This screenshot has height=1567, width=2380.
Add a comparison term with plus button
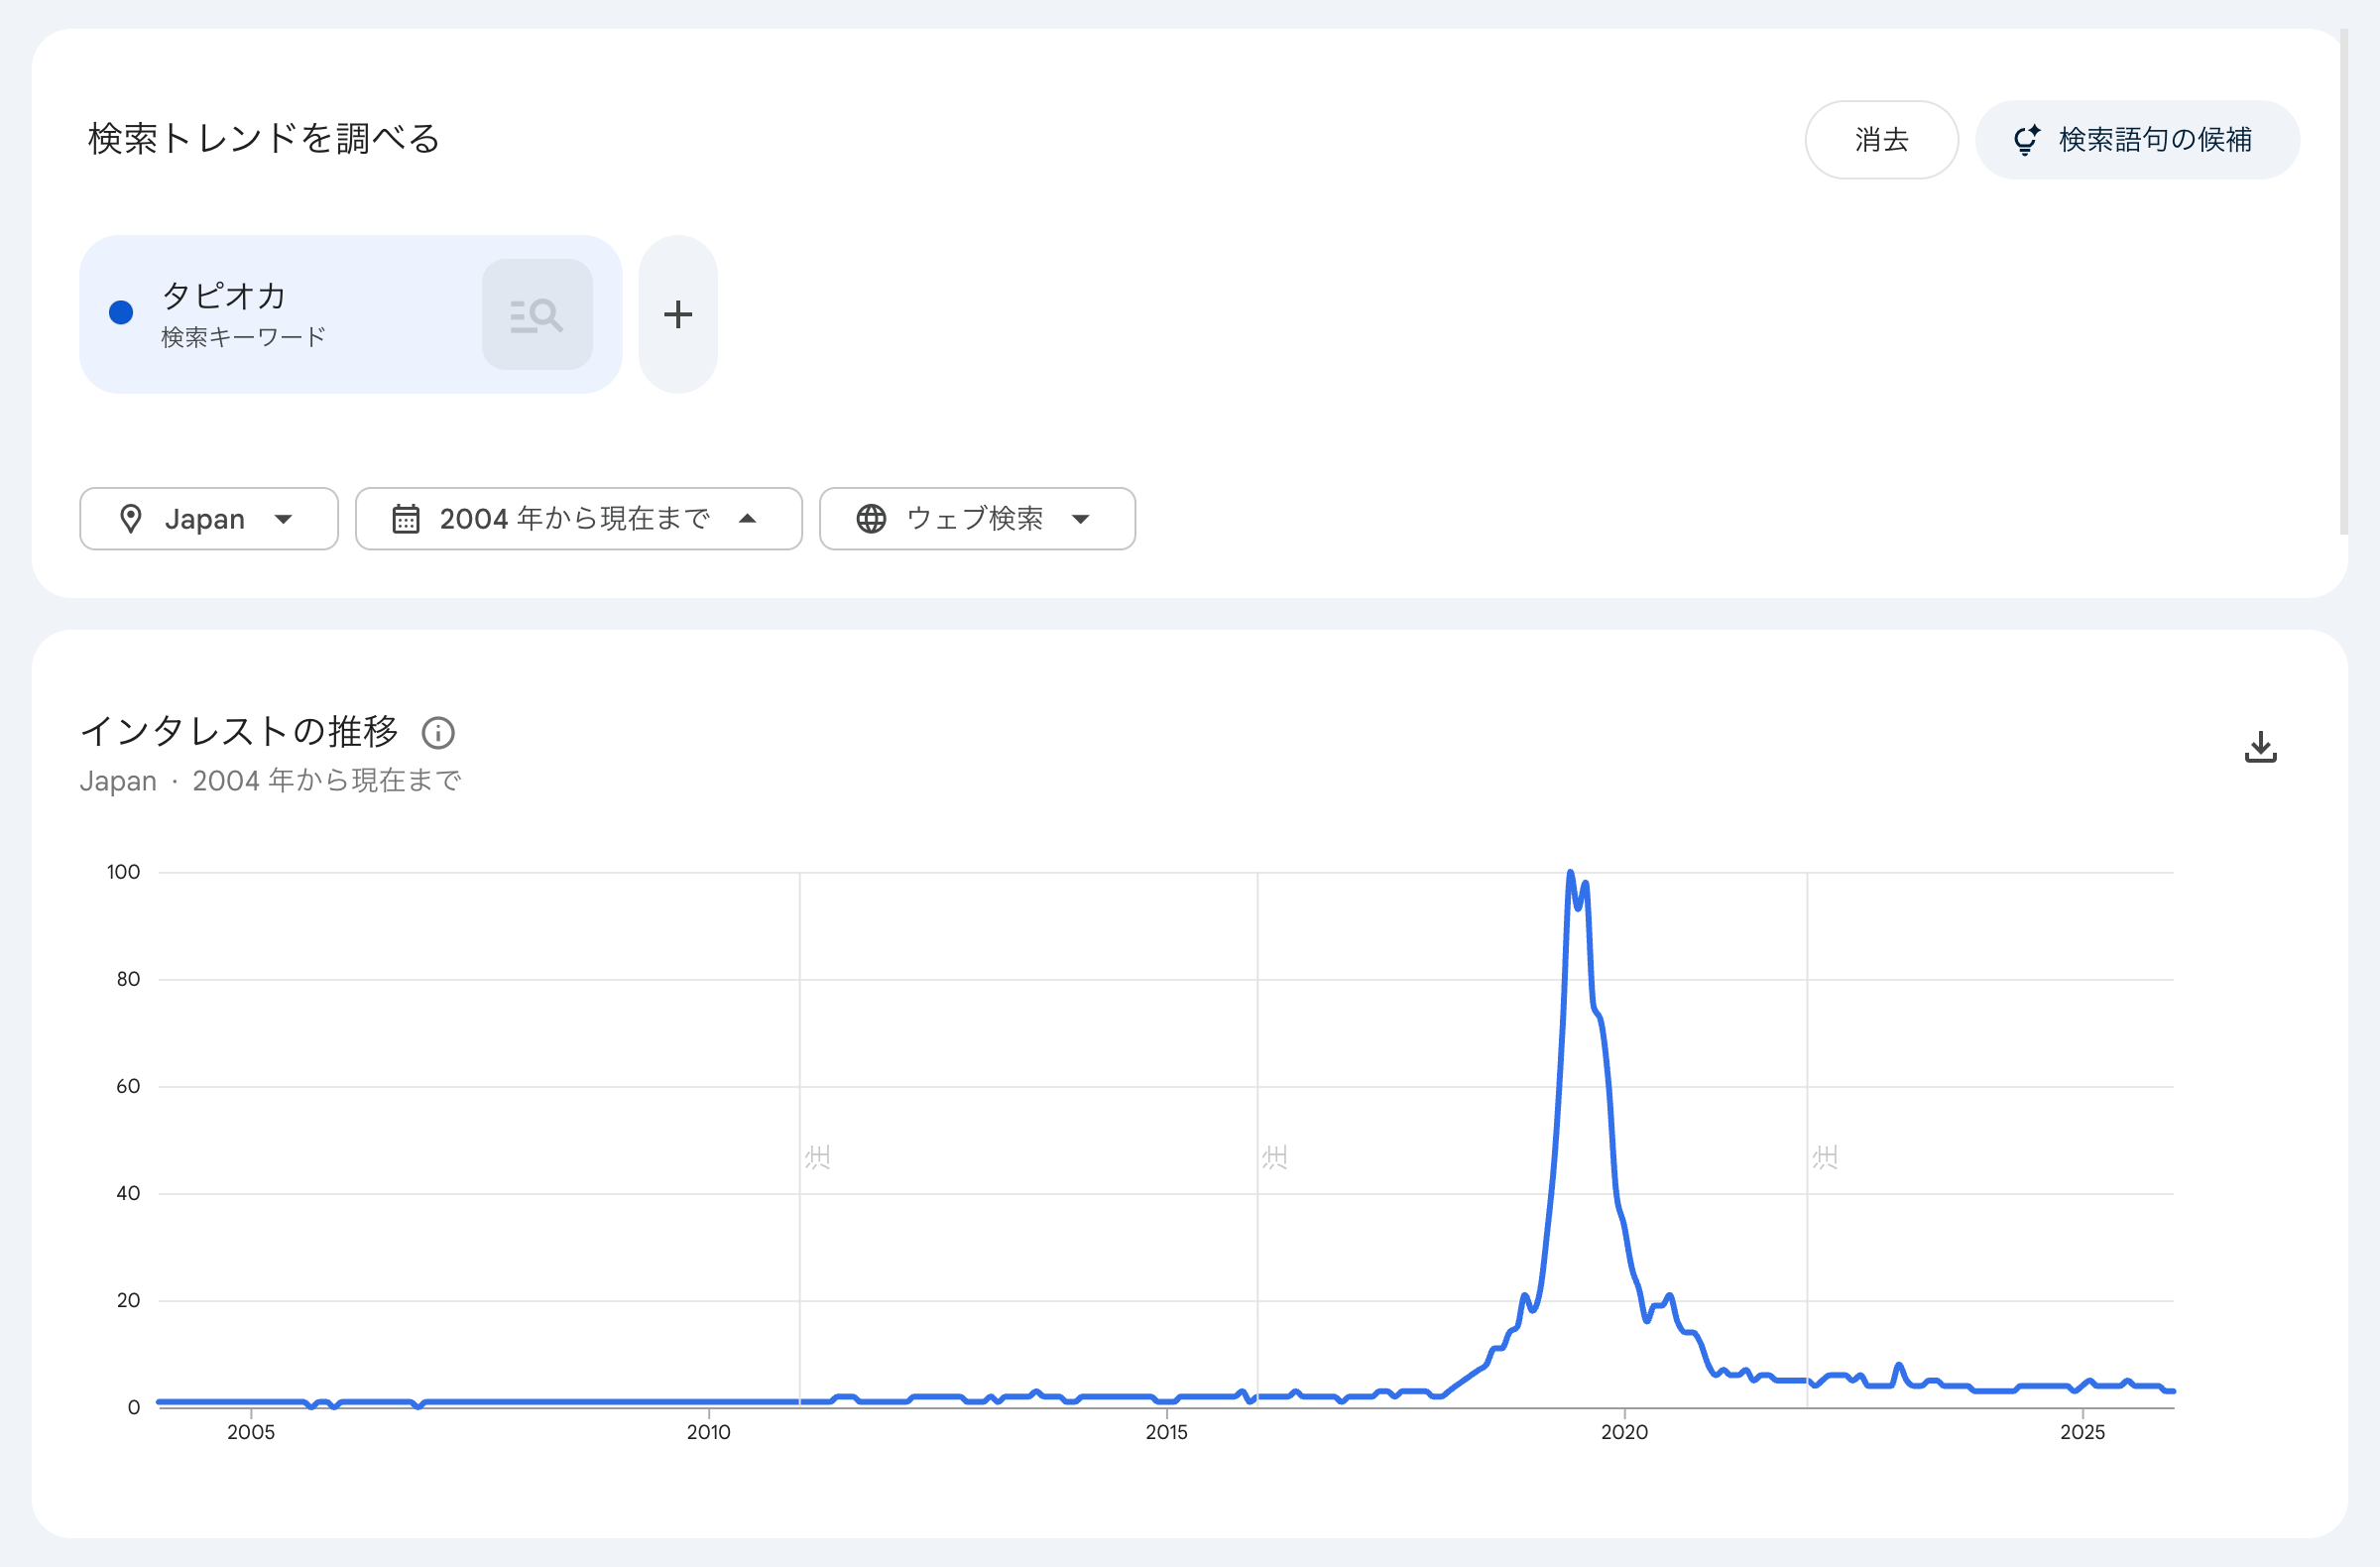click(x=678, y=315)
